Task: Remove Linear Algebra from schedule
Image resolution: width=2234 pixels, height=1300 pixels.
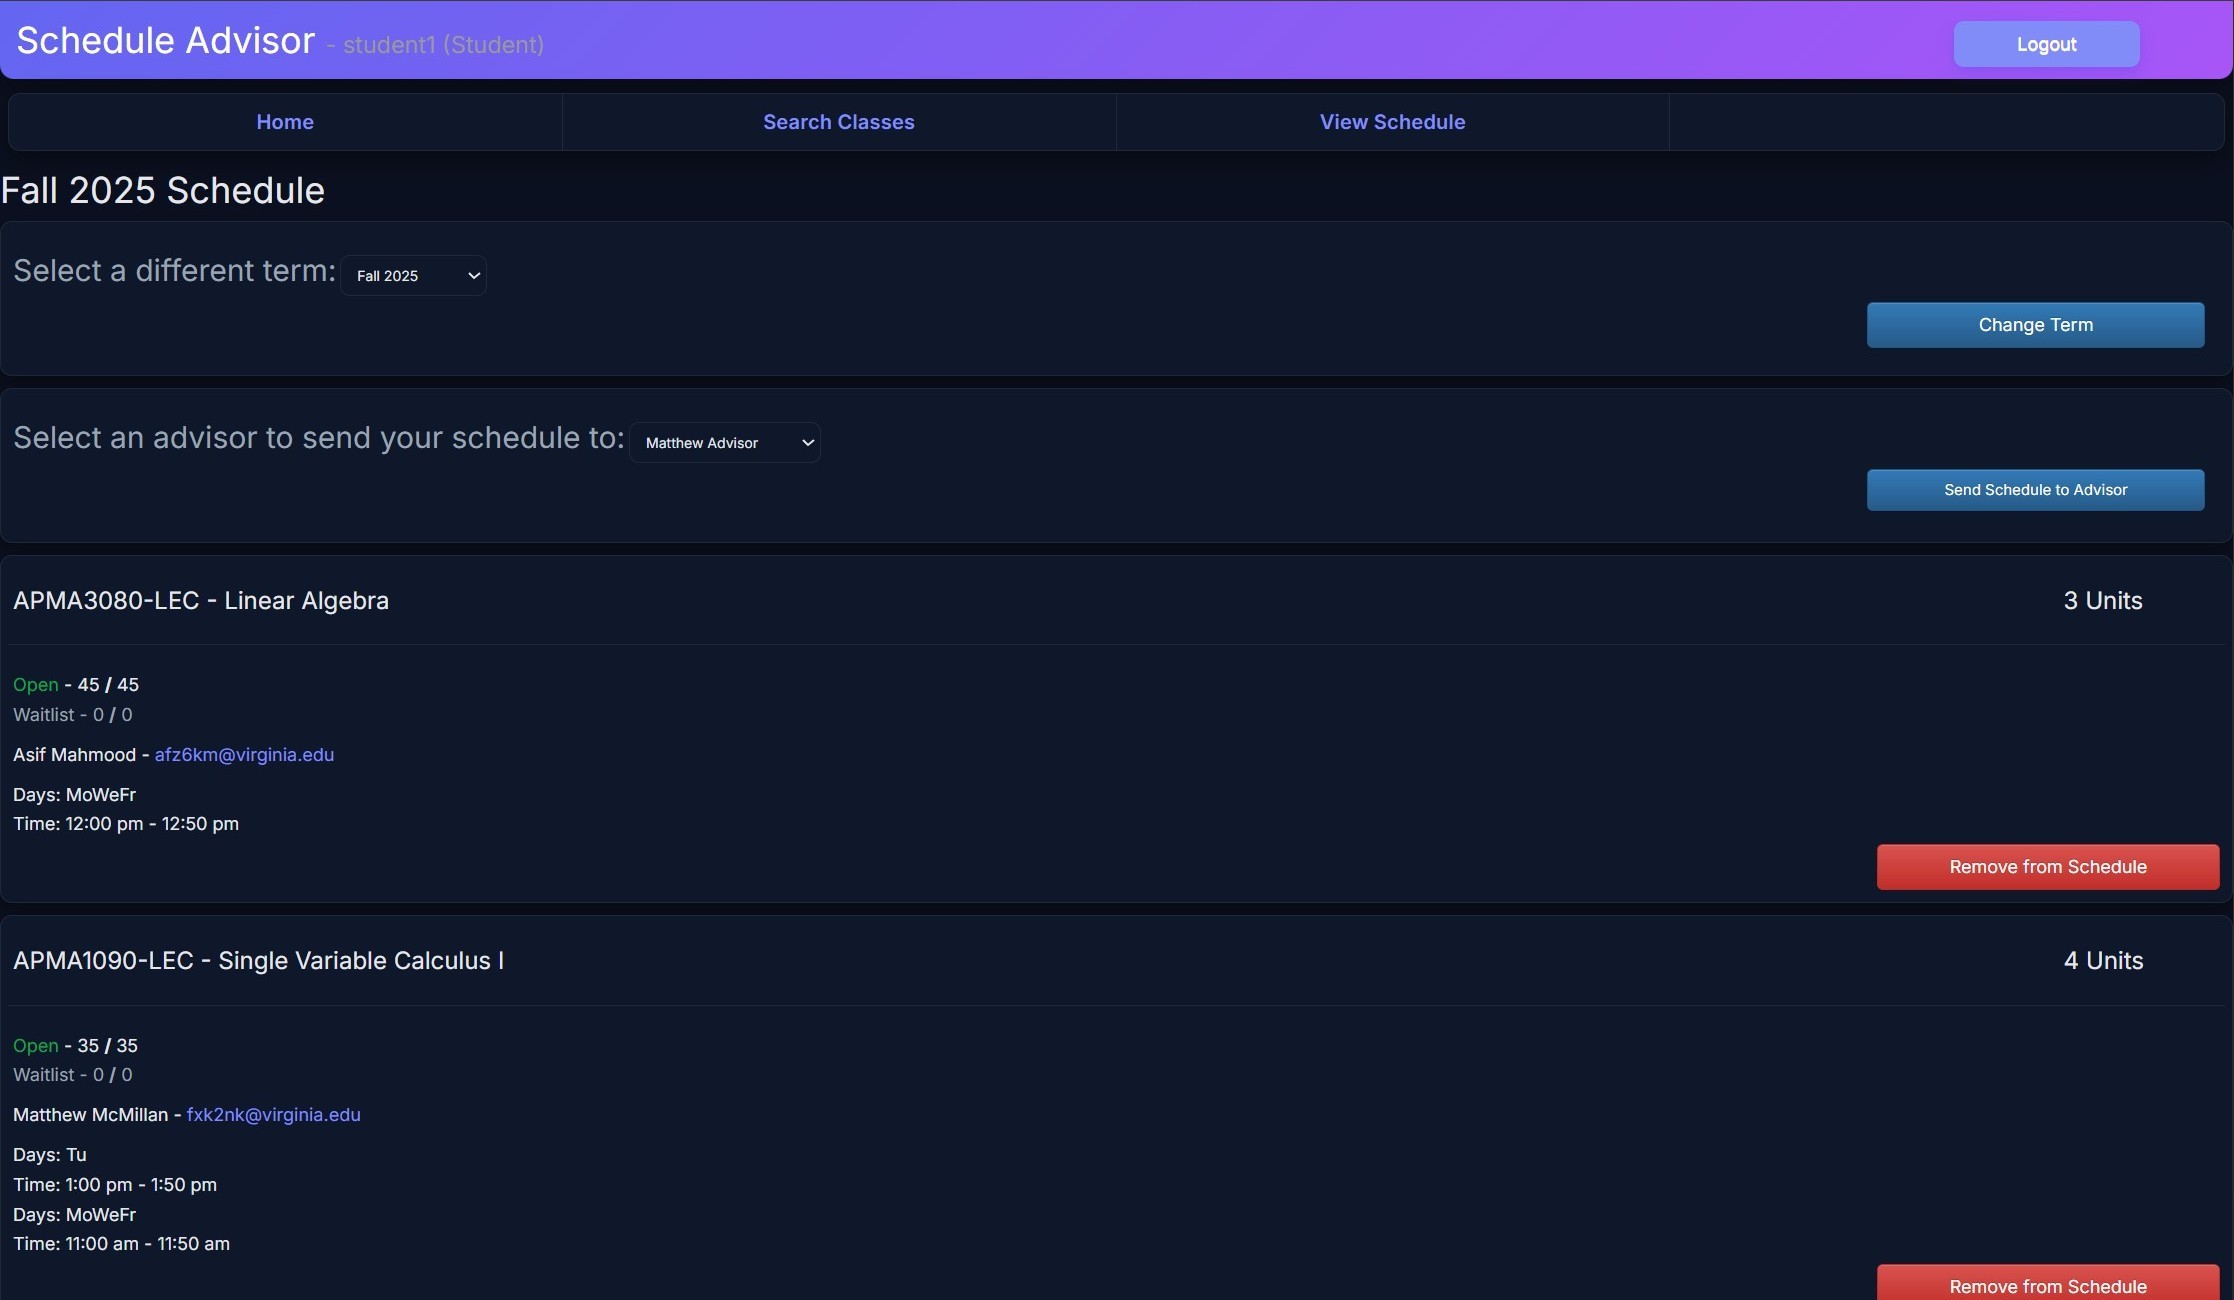Action: [2046, 867]
